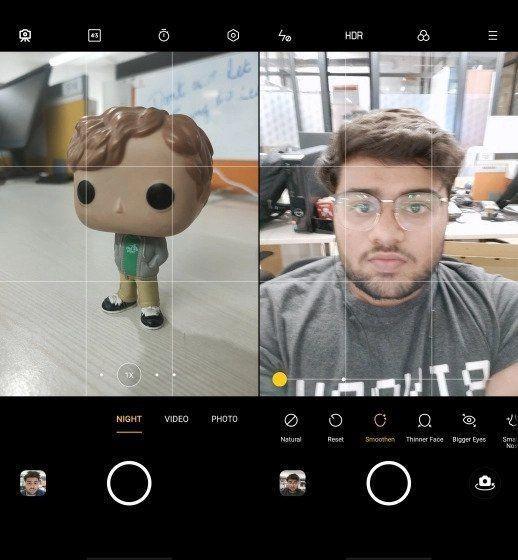Open the left gallery thumbnail preview
Image resolution: width=518 pixels, height=560 pixels.
click(x=33, y=483)
